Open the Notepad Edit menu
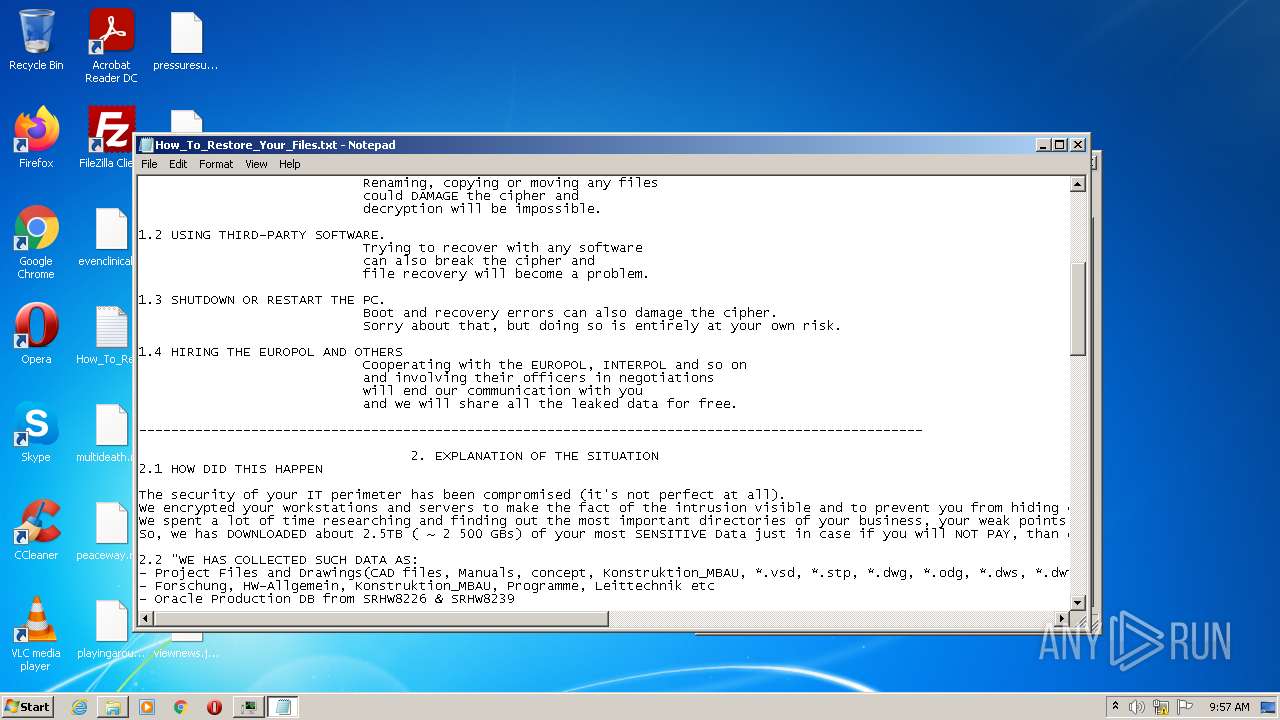The image size is (1280, 720). tap(178, 164)
